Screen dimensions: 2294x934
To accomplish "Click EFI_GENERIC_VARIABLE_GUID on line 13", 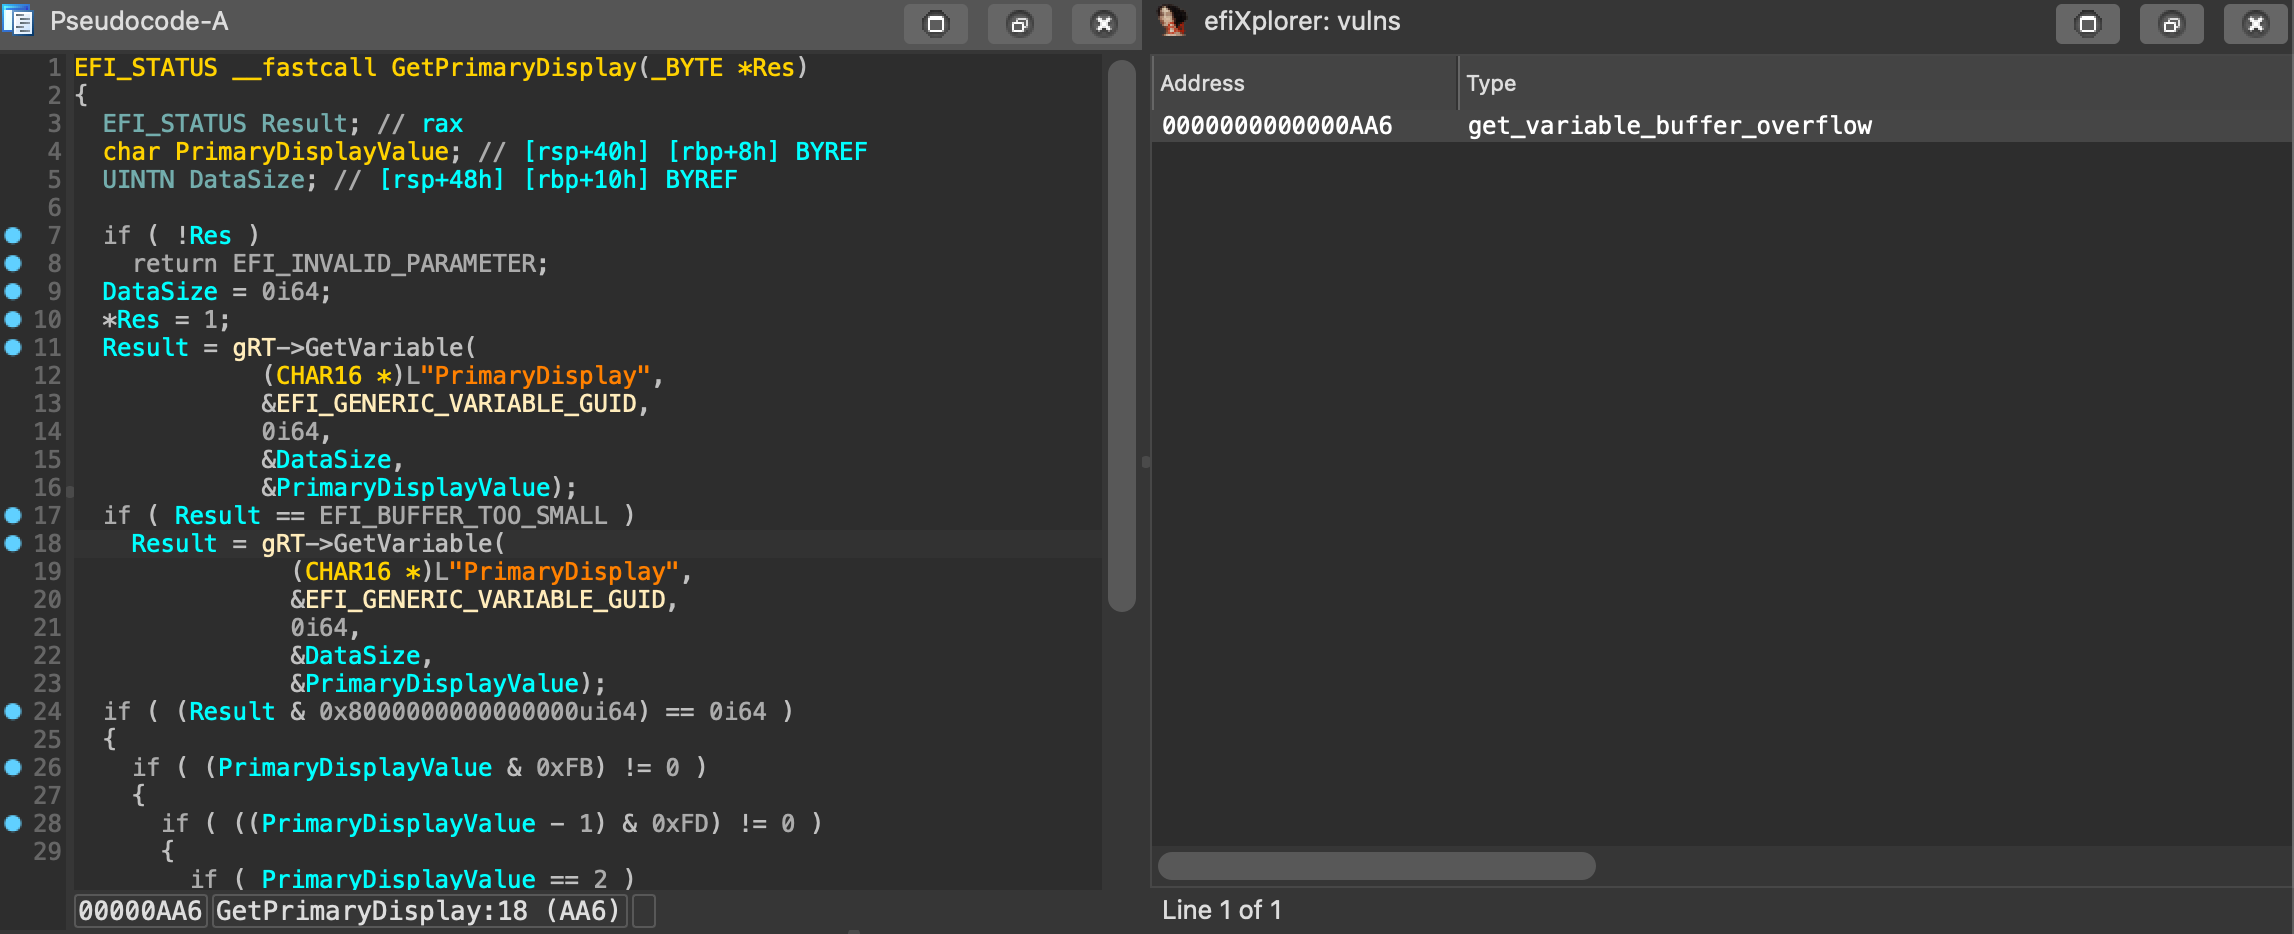I will point(456,404).
